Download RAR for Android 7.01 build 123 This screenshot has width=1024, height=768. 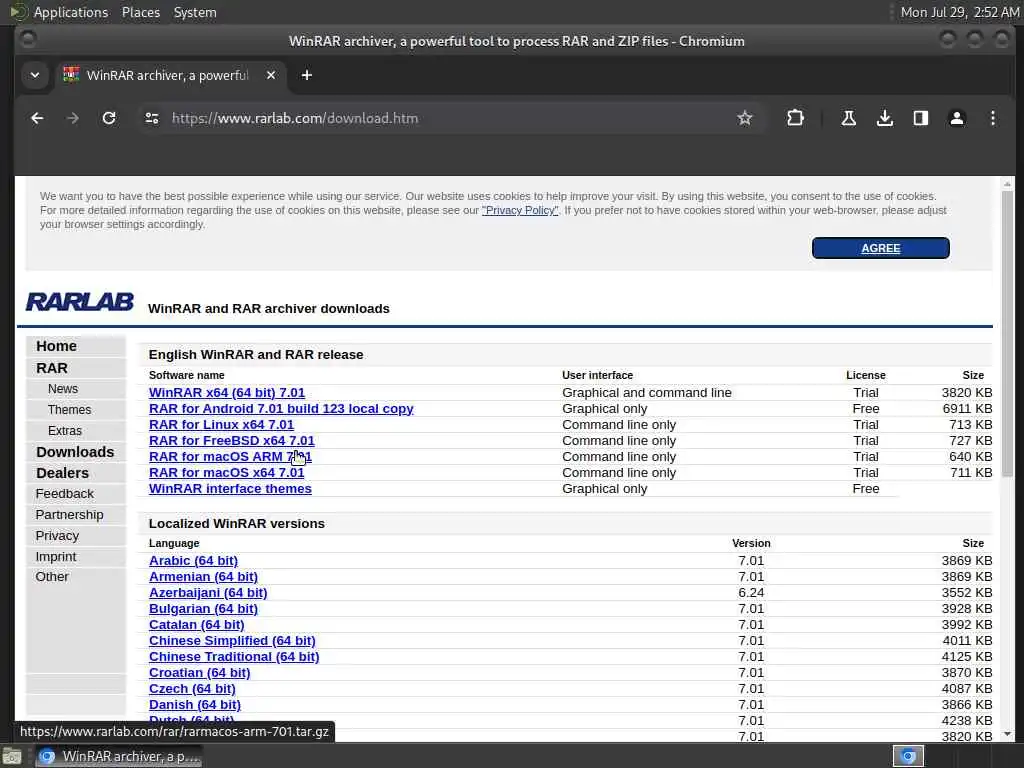tap(281, 409)
